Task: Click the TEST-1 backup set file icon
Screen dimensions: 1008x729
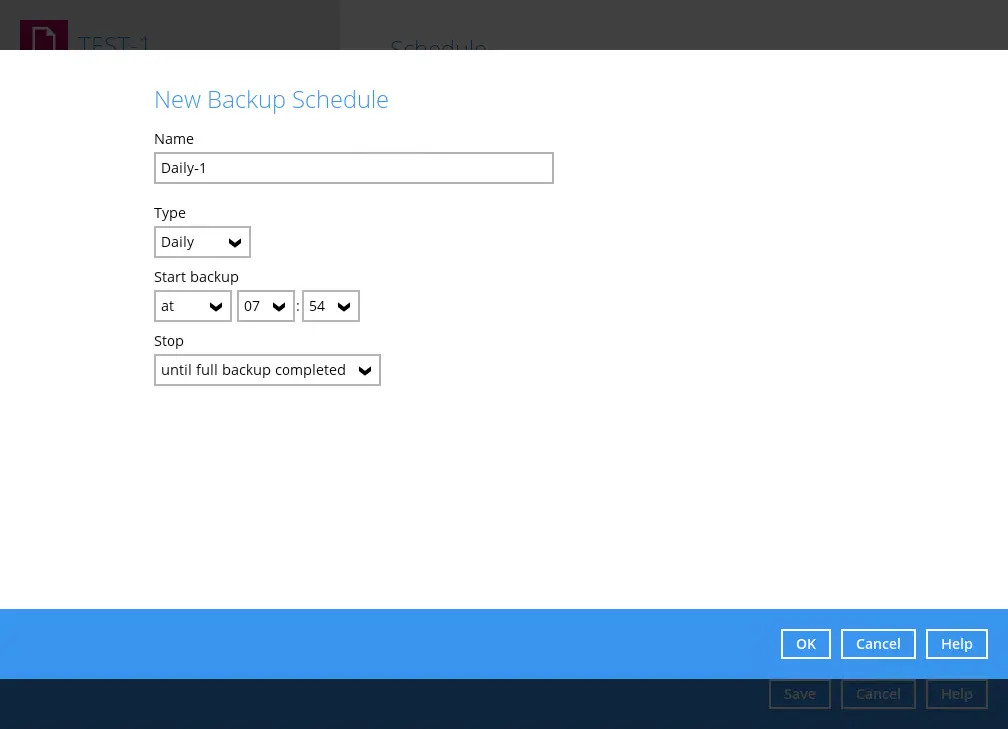Action: [44, 36]
